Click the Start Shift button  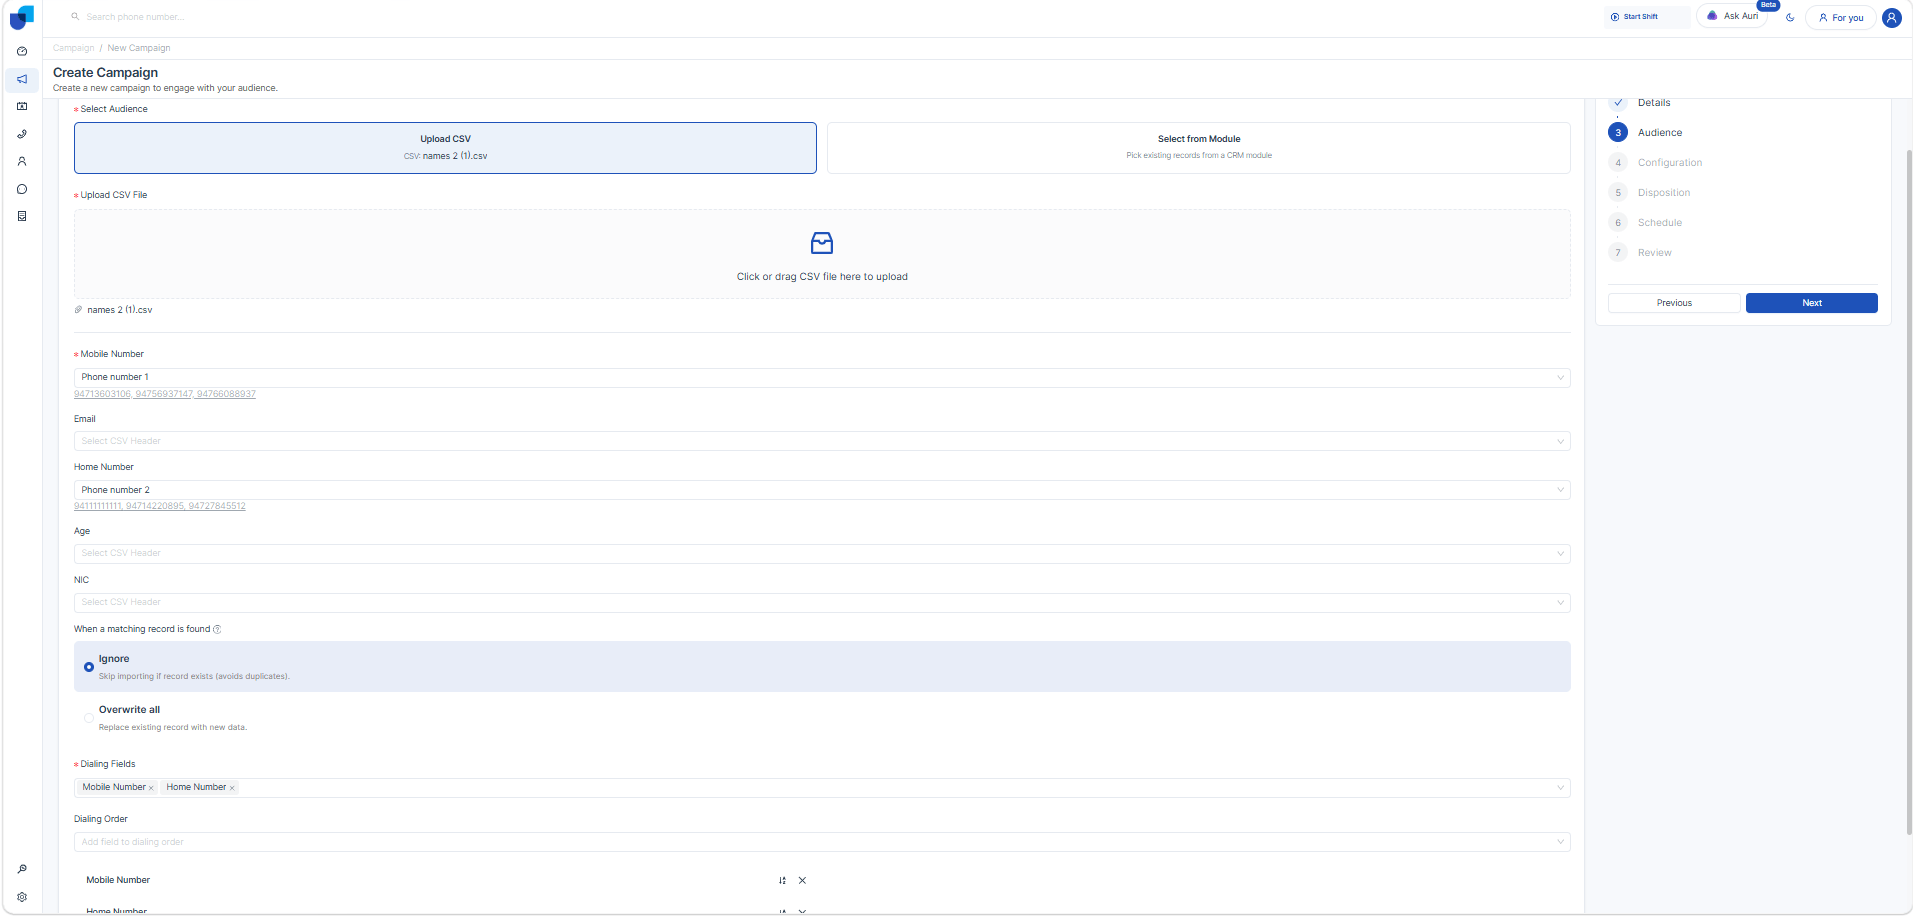(x=1640, y=17)
